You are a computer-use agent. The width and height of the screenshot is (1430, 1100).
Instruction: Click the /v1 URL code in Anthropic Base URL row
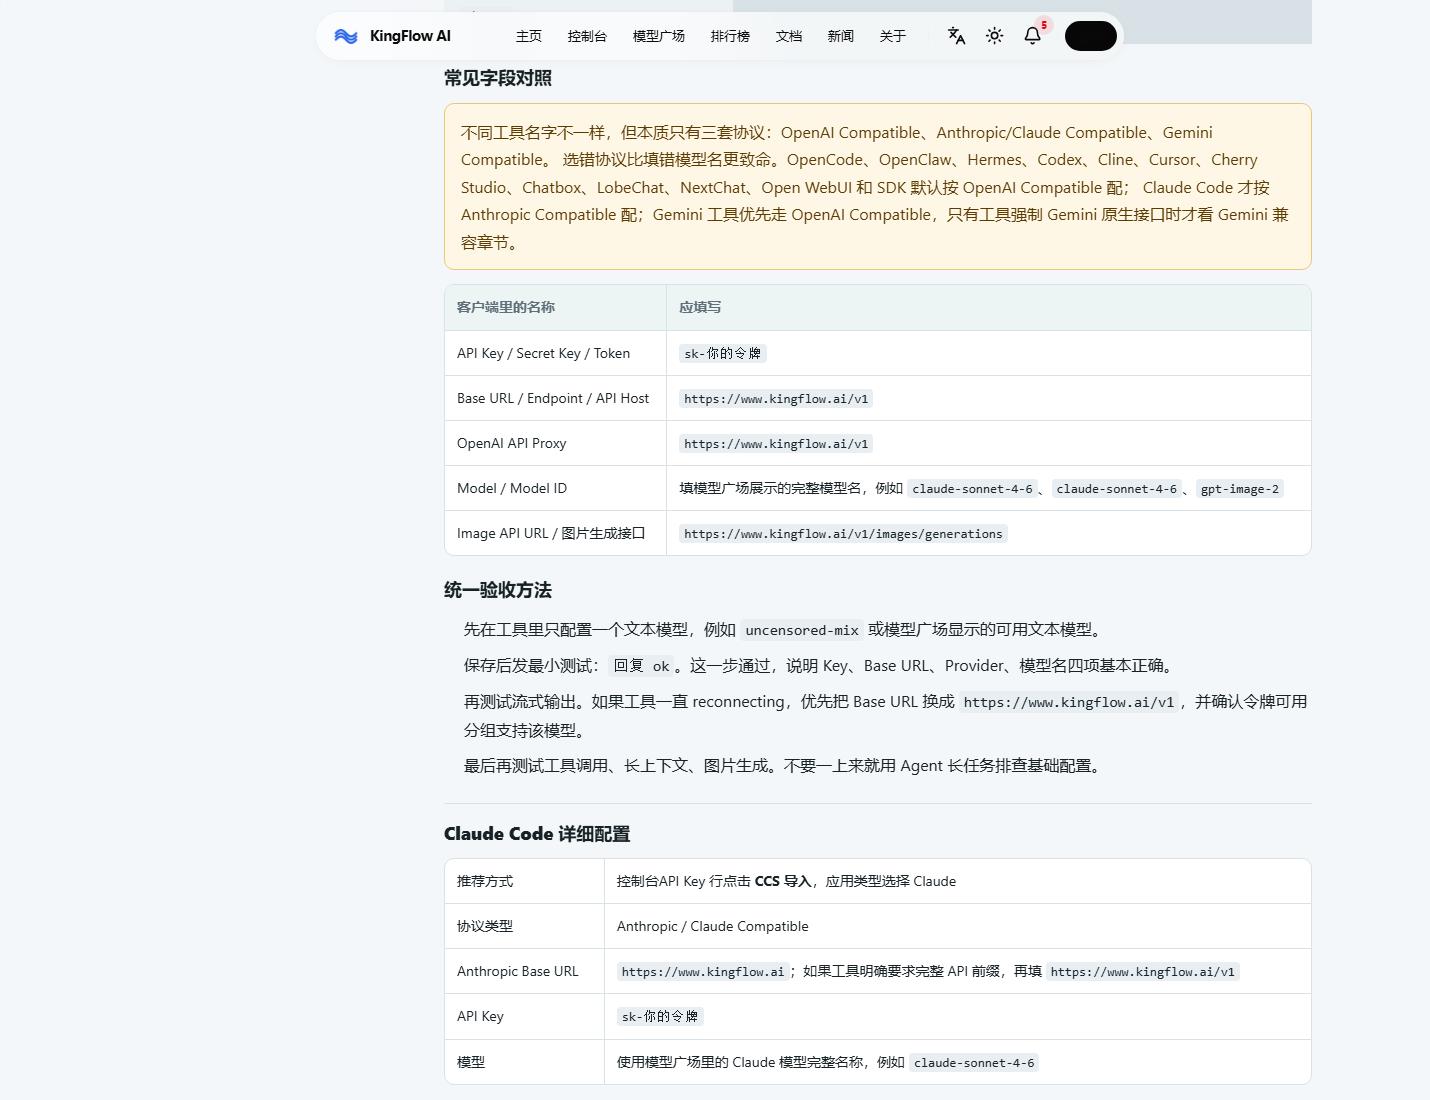pos(1143,971)
